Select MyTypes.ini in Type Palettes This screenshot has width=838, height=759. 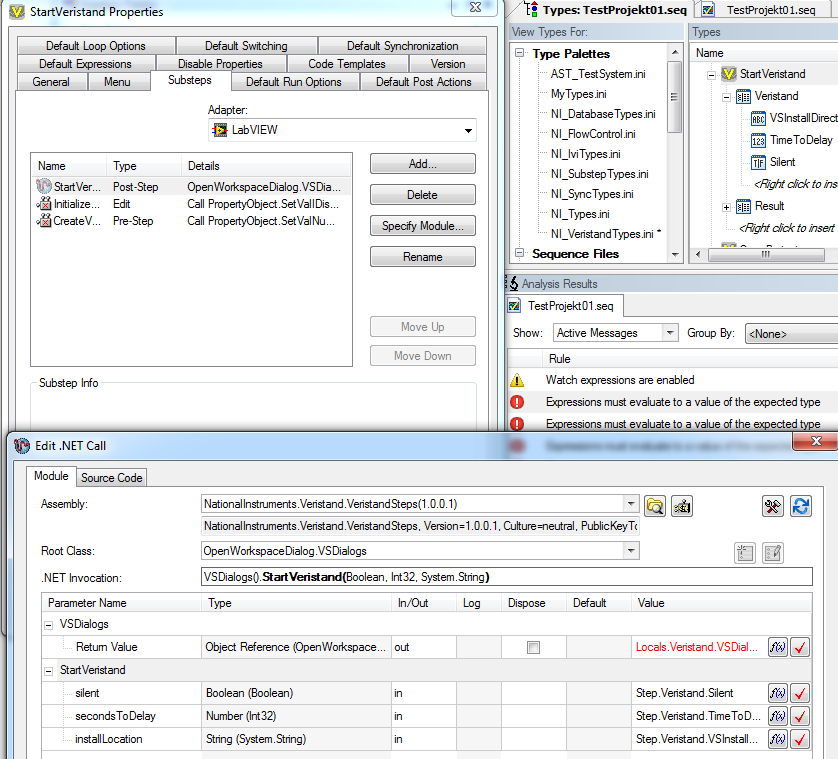[578, 94]
